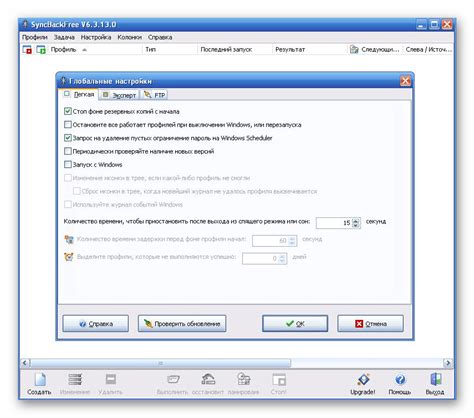Click the Upgrade! icon in bottom toolbar
This screenshot has height=418, width=474.
tap(363, 380)
